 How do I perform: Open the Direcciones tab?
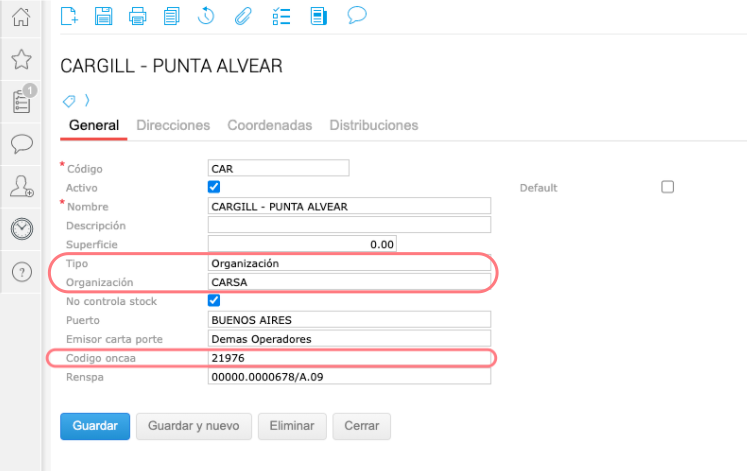173,125
